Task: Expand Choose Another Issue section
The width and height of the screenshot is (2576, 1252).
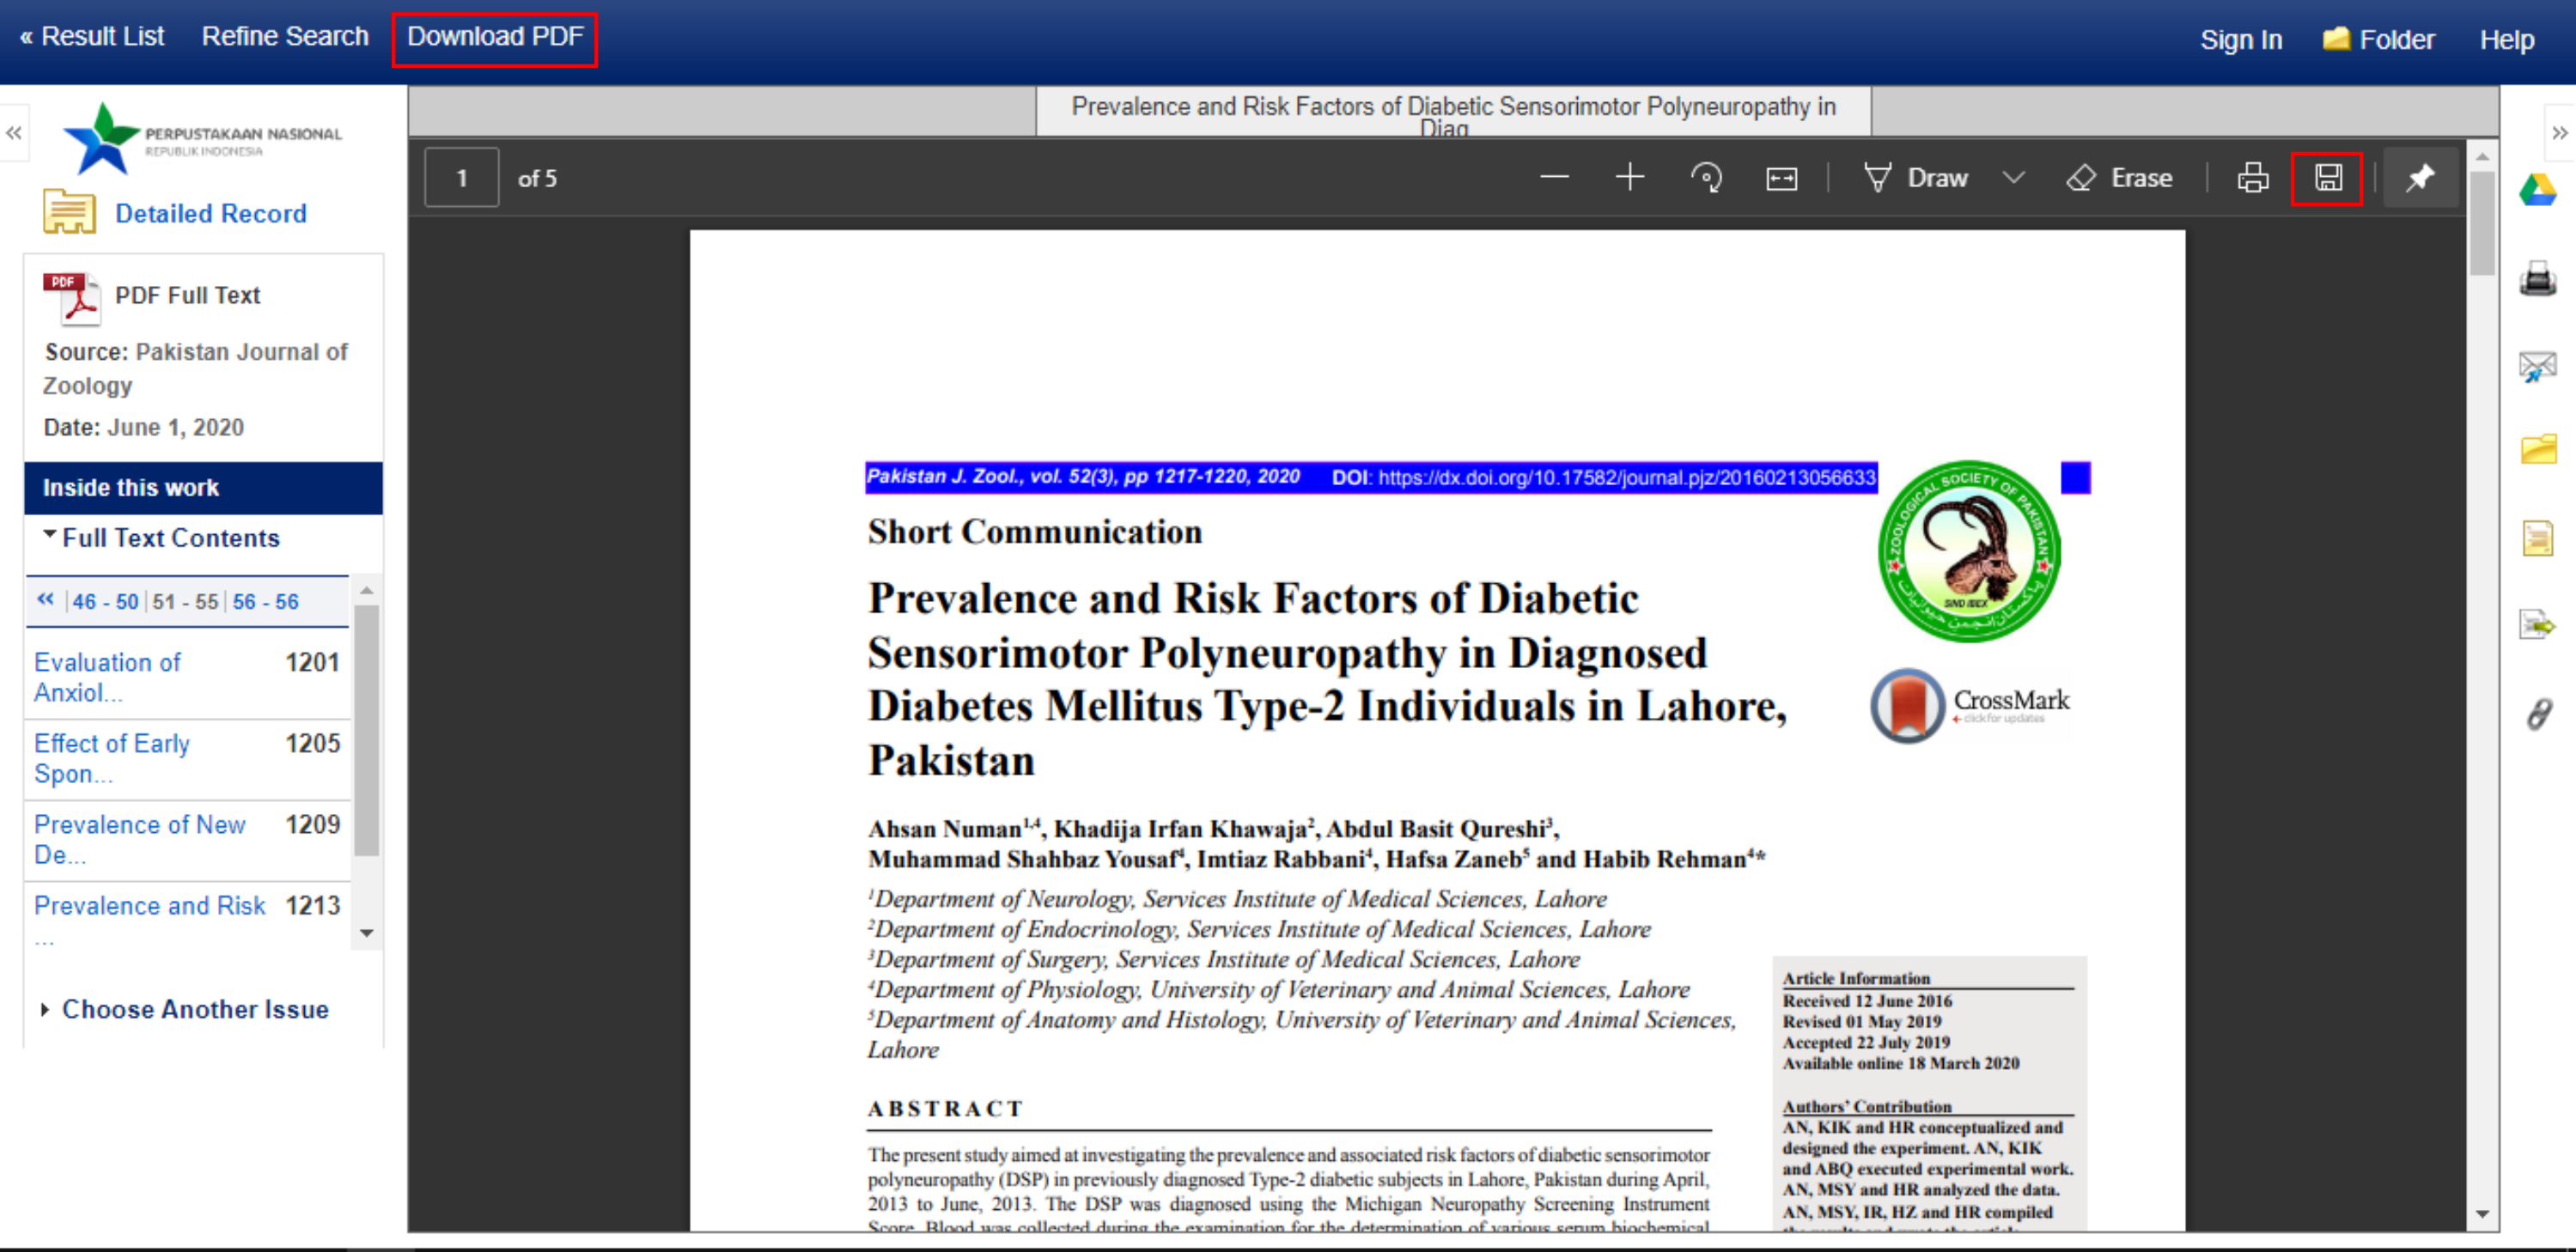Action: click(194, 1009)
